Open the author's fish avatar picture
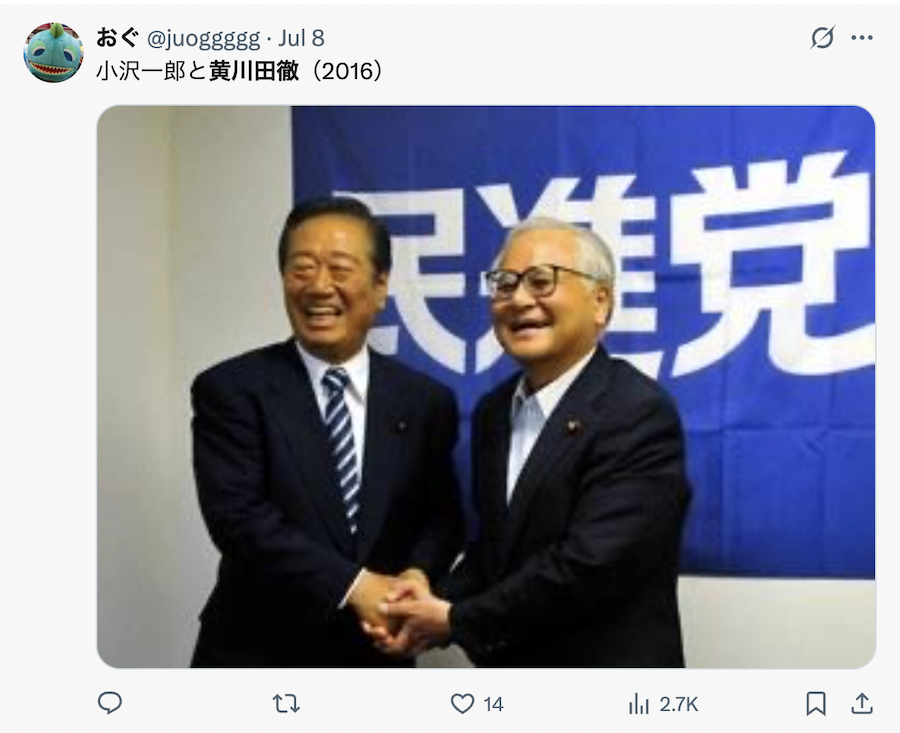The width and height of the screenshot is (900, 733). (x=53, y=53)
